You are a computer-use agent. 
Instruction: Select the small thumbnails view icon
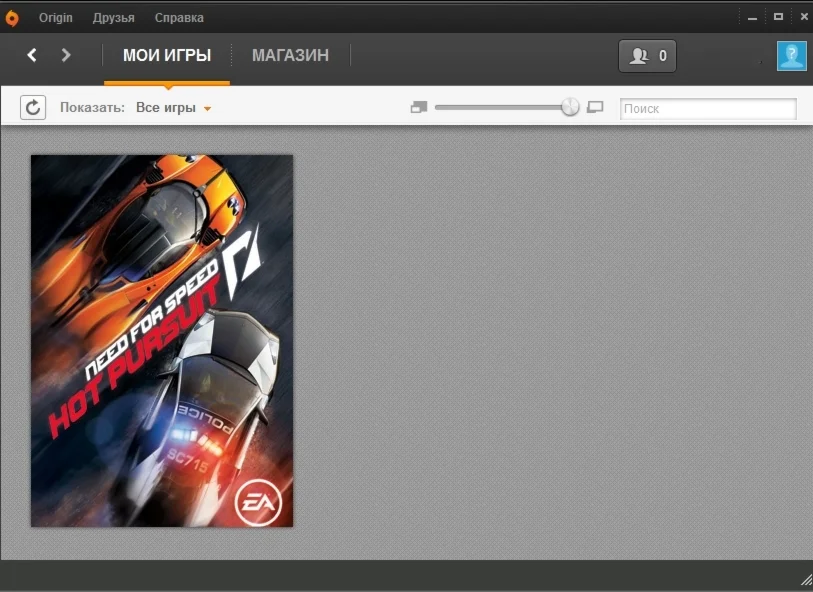[x=418, y=106]
